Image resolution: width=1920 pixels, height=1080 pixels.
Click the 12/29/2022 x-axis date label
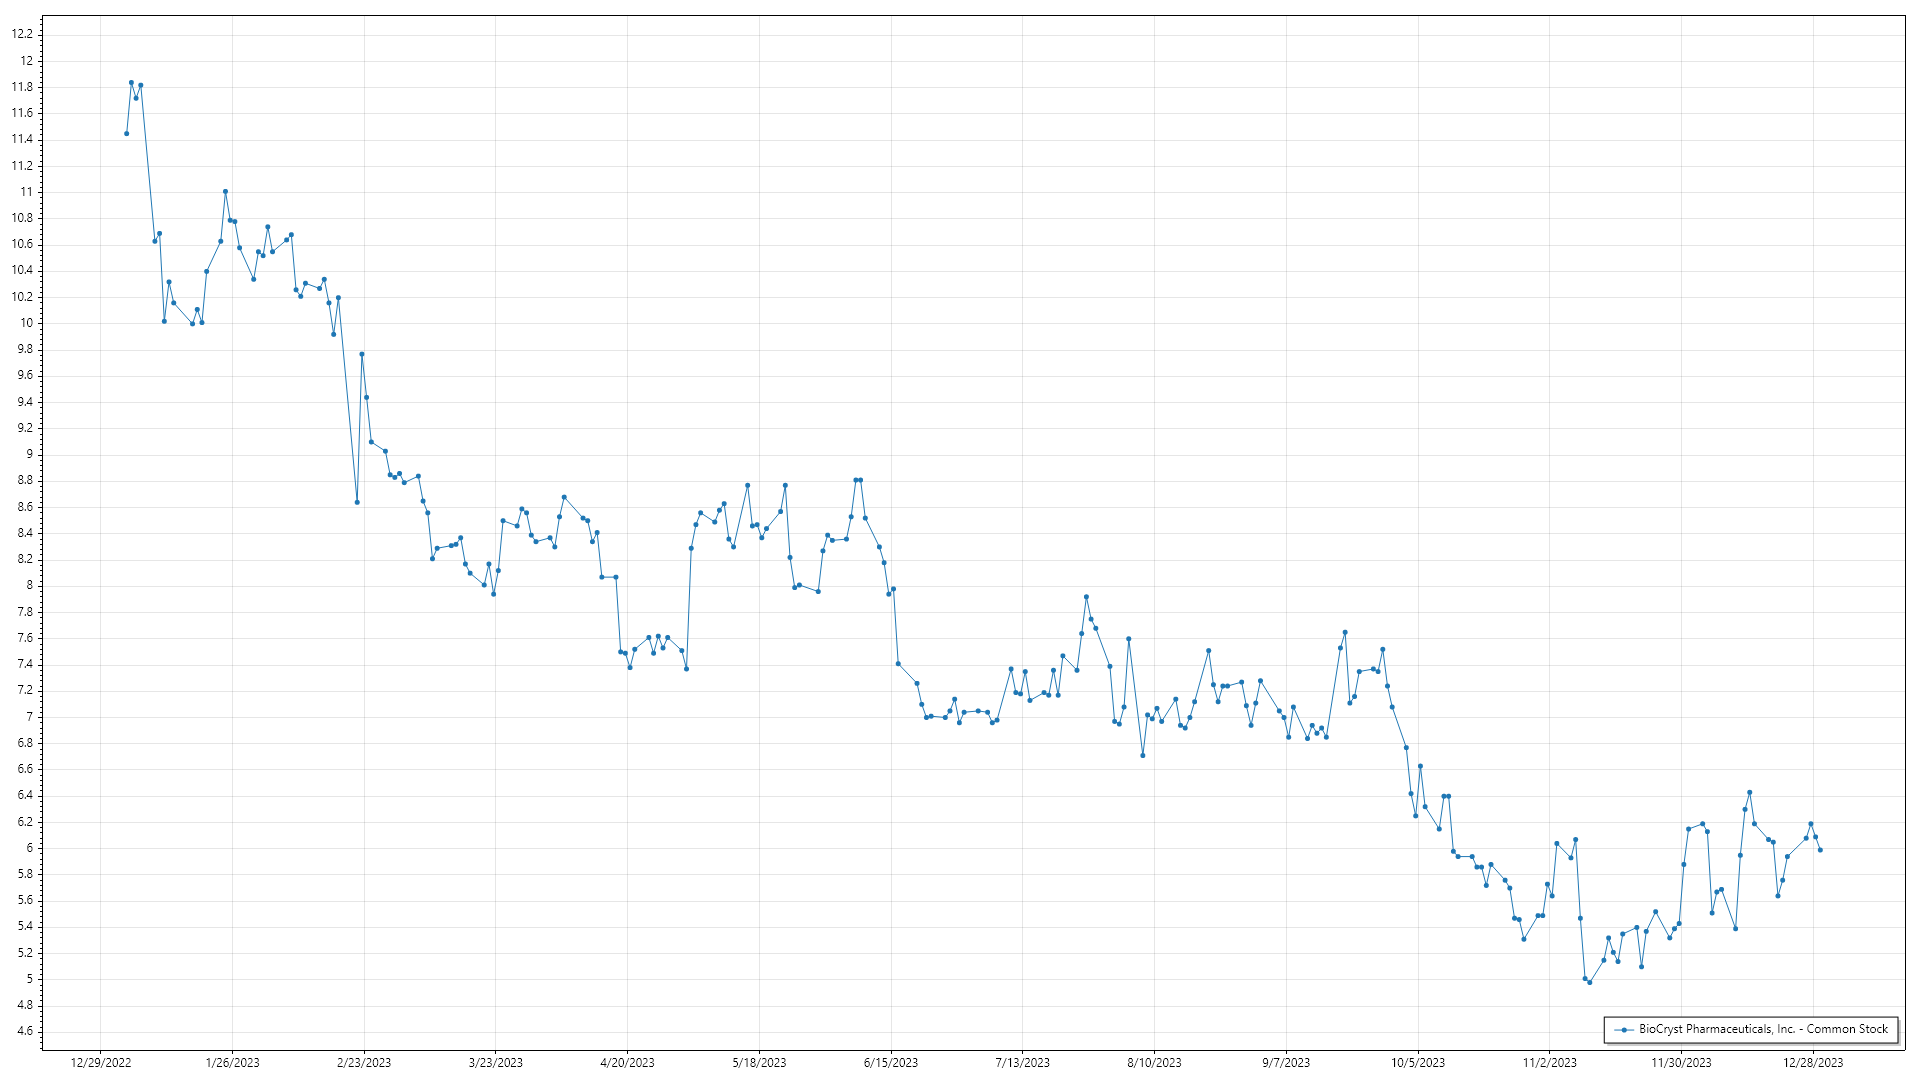tap(101, 1063)
